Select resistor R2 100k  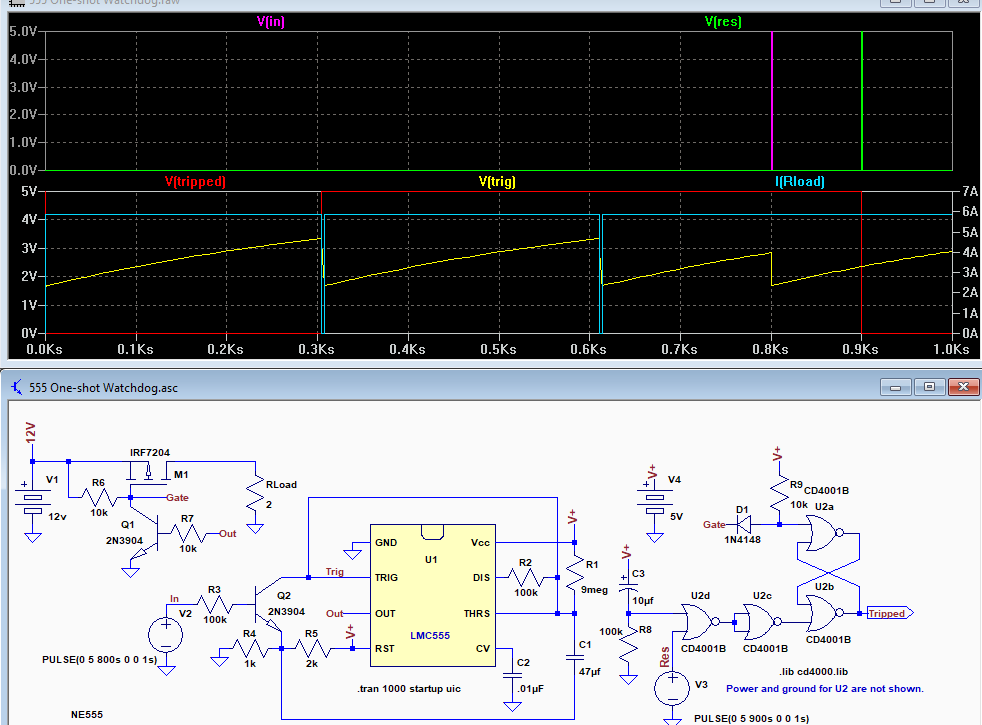click(x=525, y=577)
